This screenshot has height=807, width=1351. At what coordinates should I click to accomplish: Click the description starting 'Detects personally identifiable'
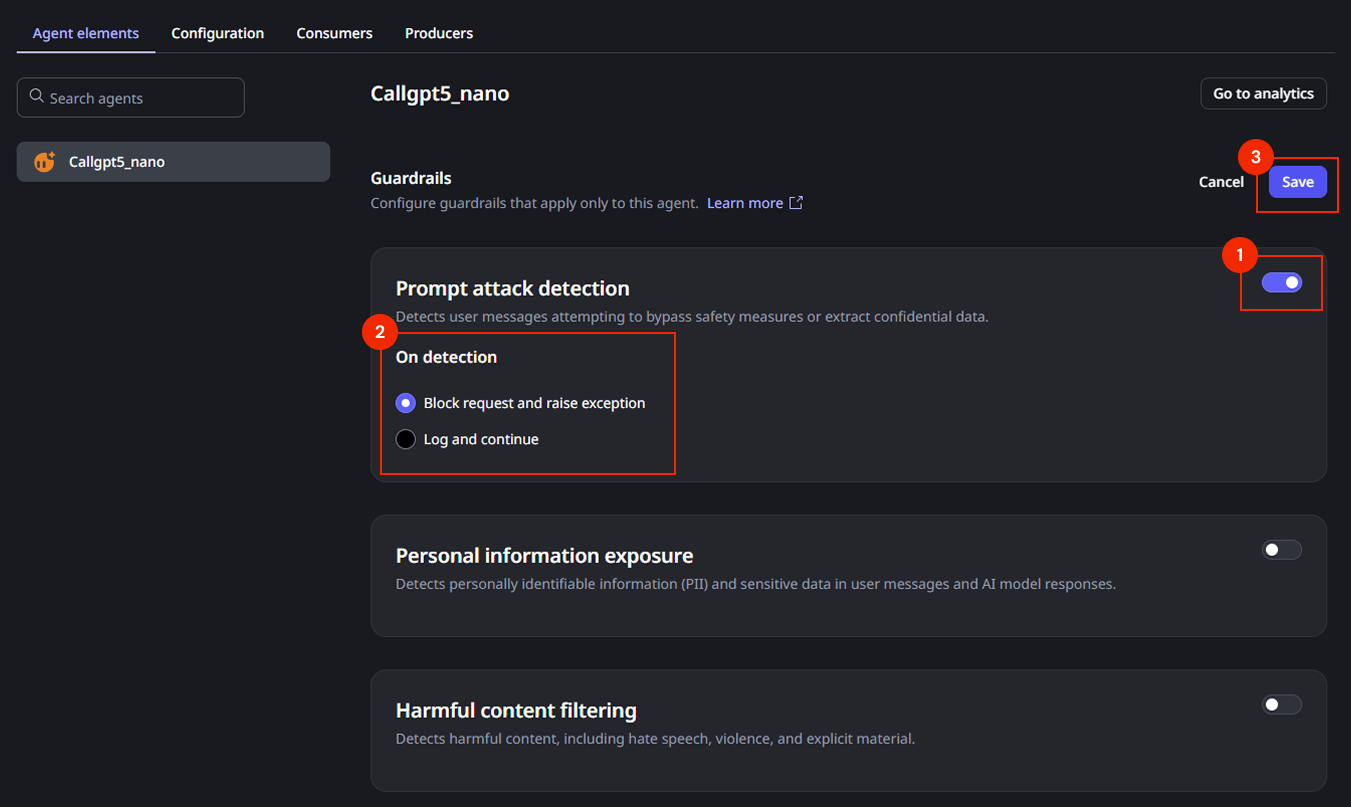(756, 584)
